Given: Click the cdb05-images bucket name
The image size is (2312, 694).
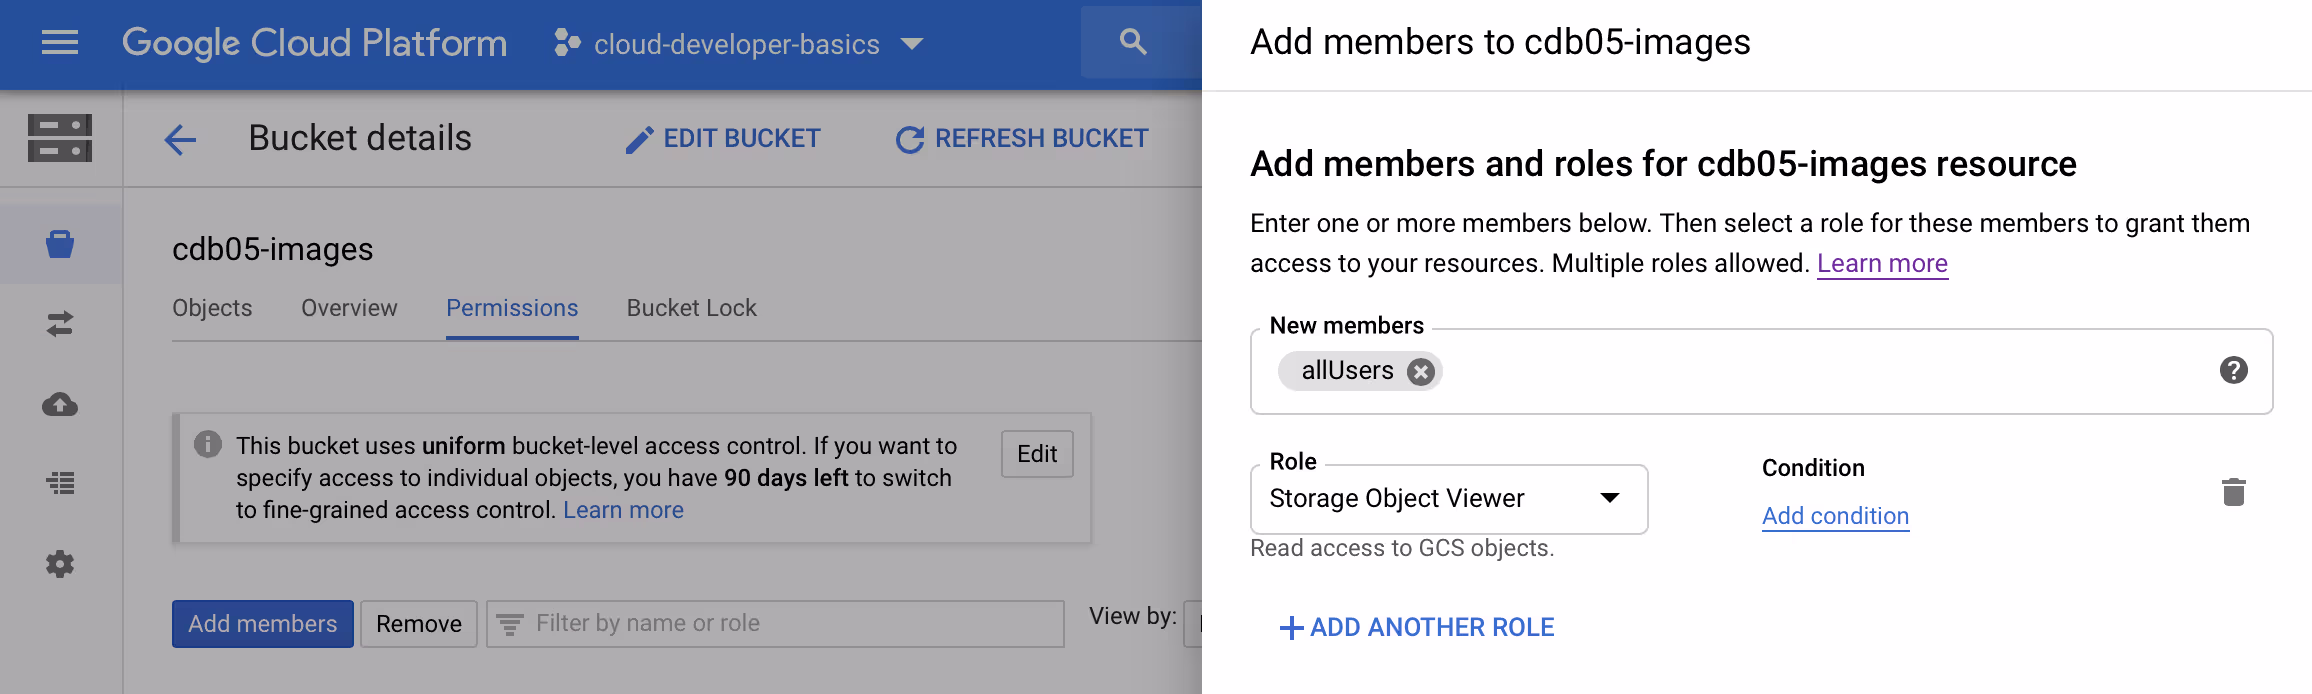Looking at the screenshot, I should point(272,249).
